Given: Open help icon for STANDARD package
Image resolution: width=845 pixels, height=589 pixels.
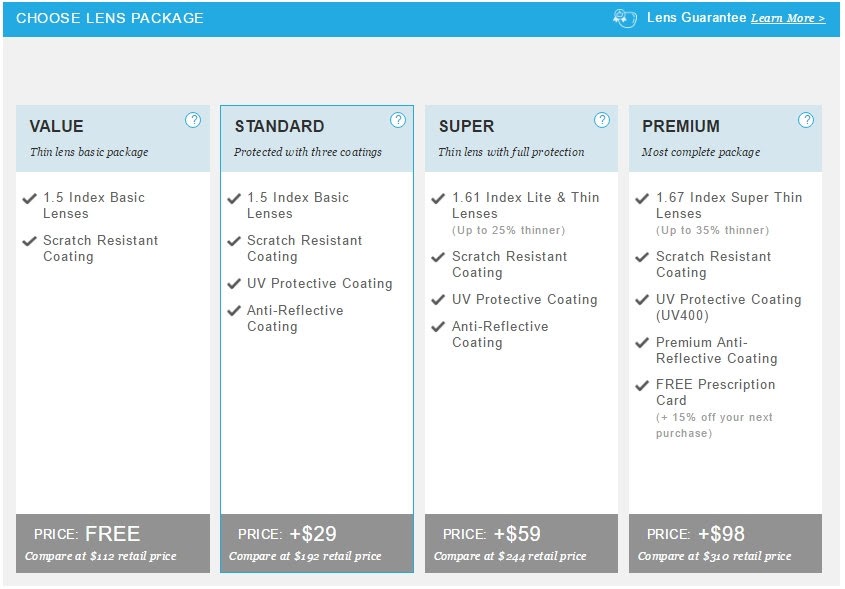Looking at the screenshot, I should (398, 120).
